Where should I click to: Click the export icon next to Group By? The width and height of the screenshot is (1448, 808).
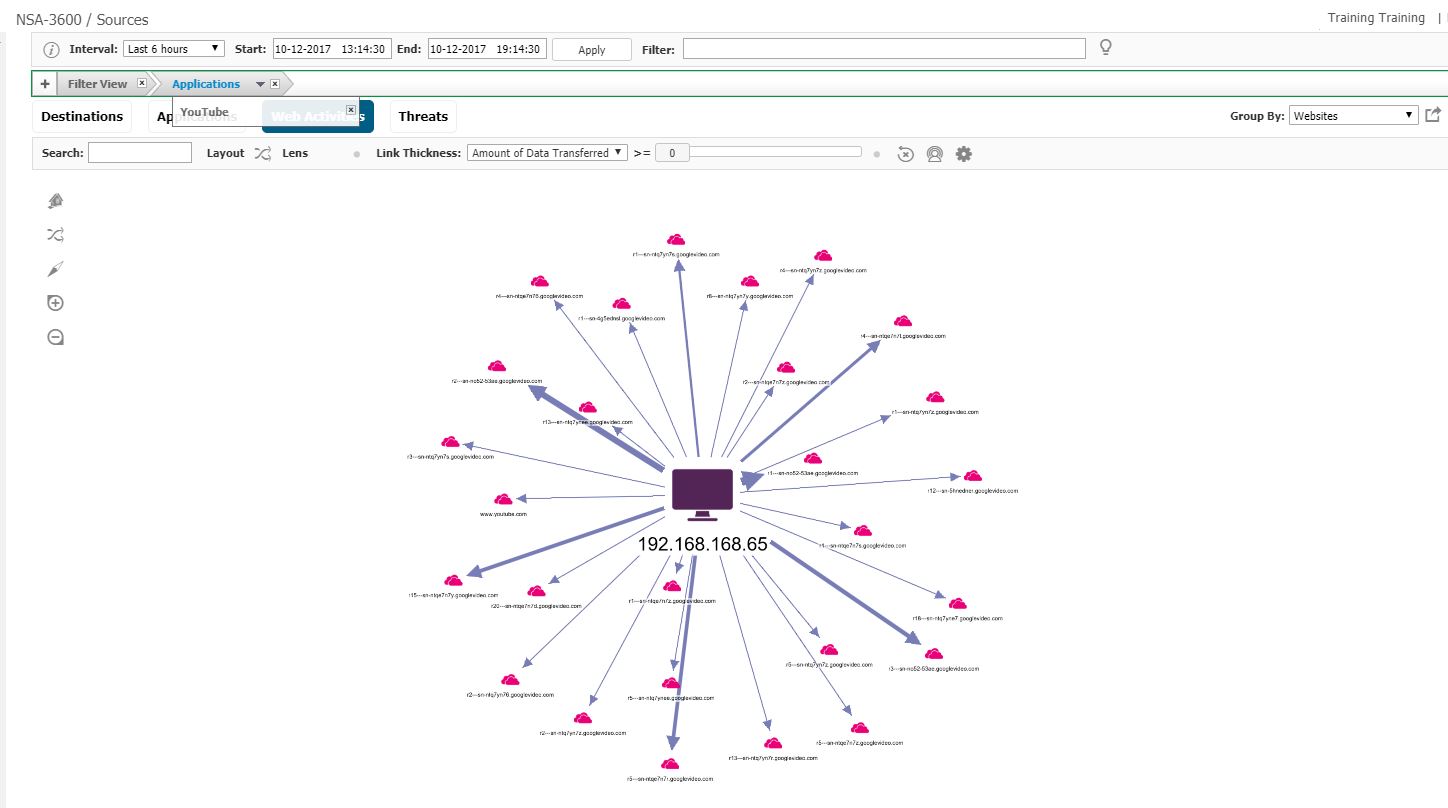(1433, 115)
